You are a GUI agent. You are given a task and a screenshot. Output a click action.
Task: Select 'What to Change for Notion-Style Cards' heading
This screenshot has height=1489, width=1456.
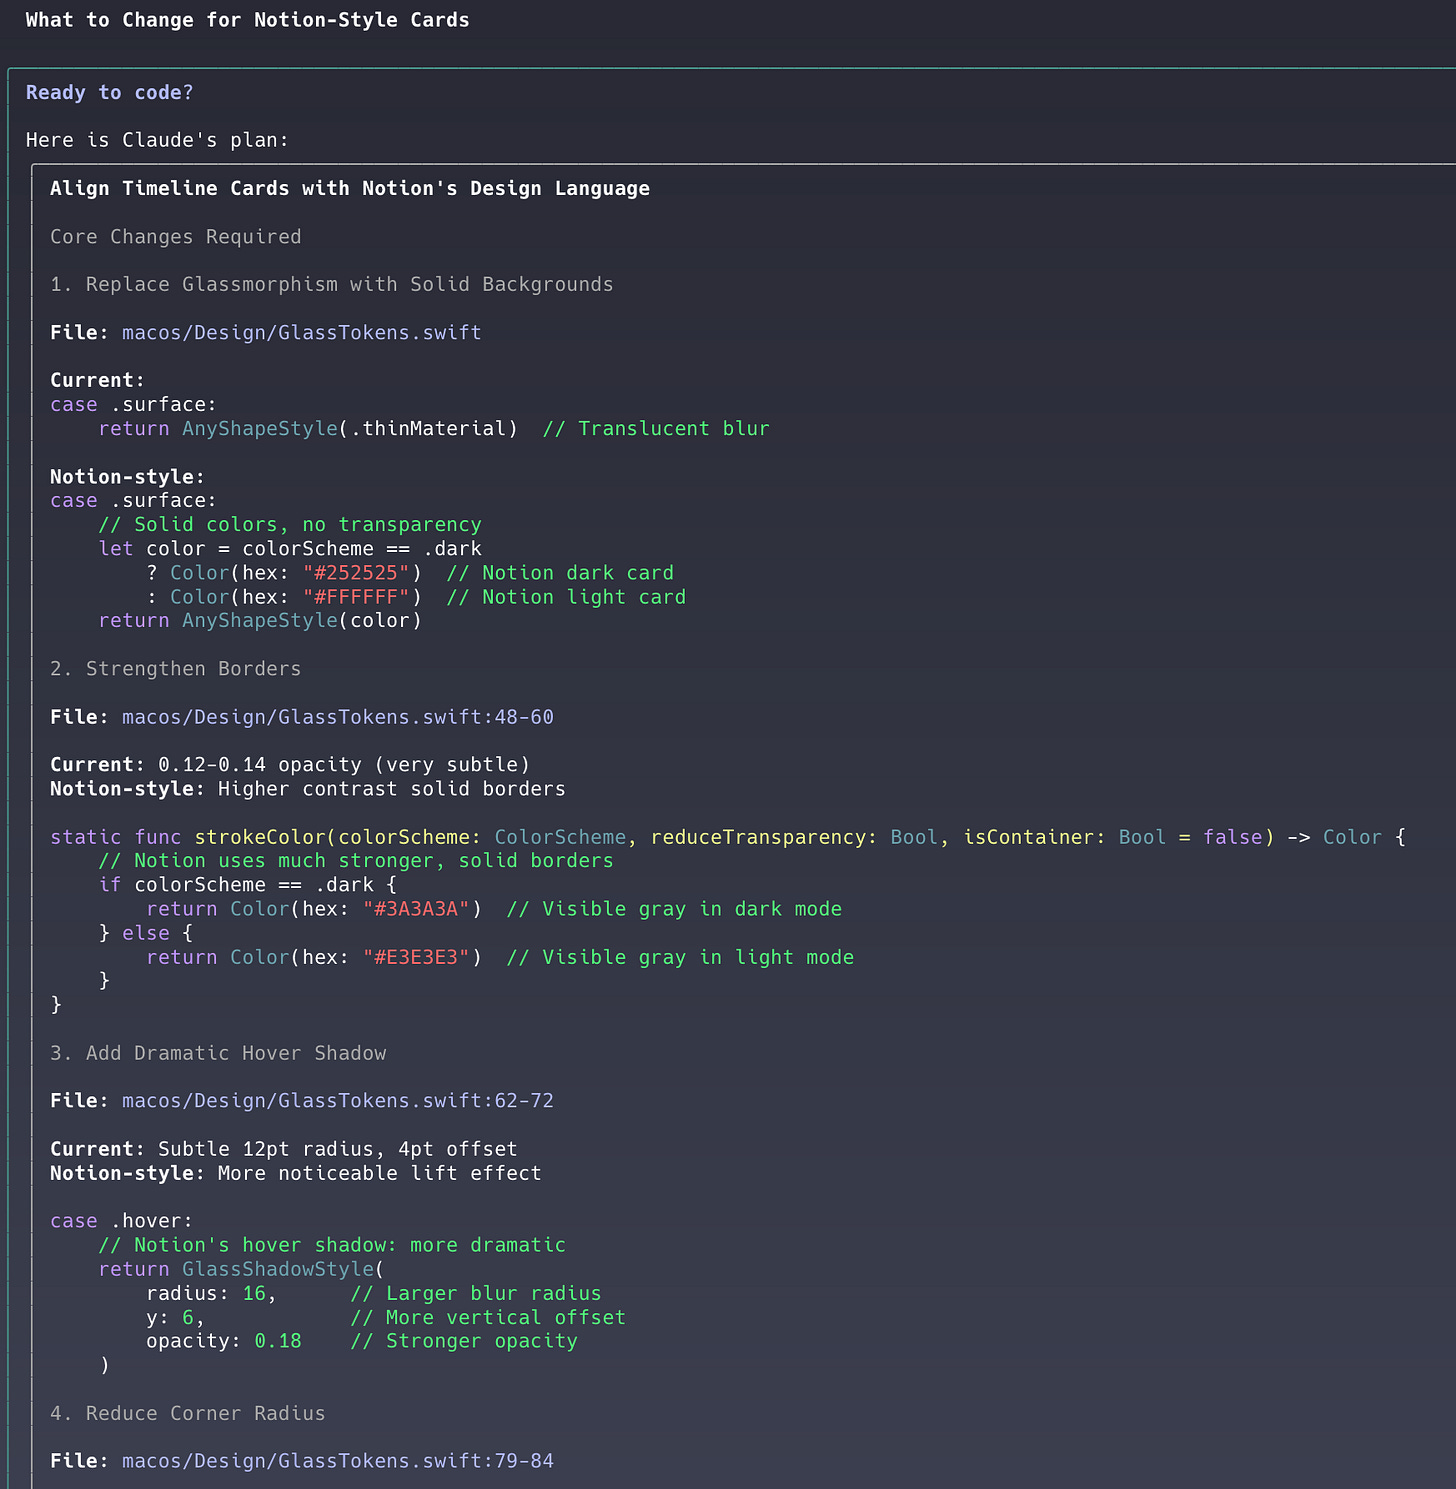[x=247, y=20]
